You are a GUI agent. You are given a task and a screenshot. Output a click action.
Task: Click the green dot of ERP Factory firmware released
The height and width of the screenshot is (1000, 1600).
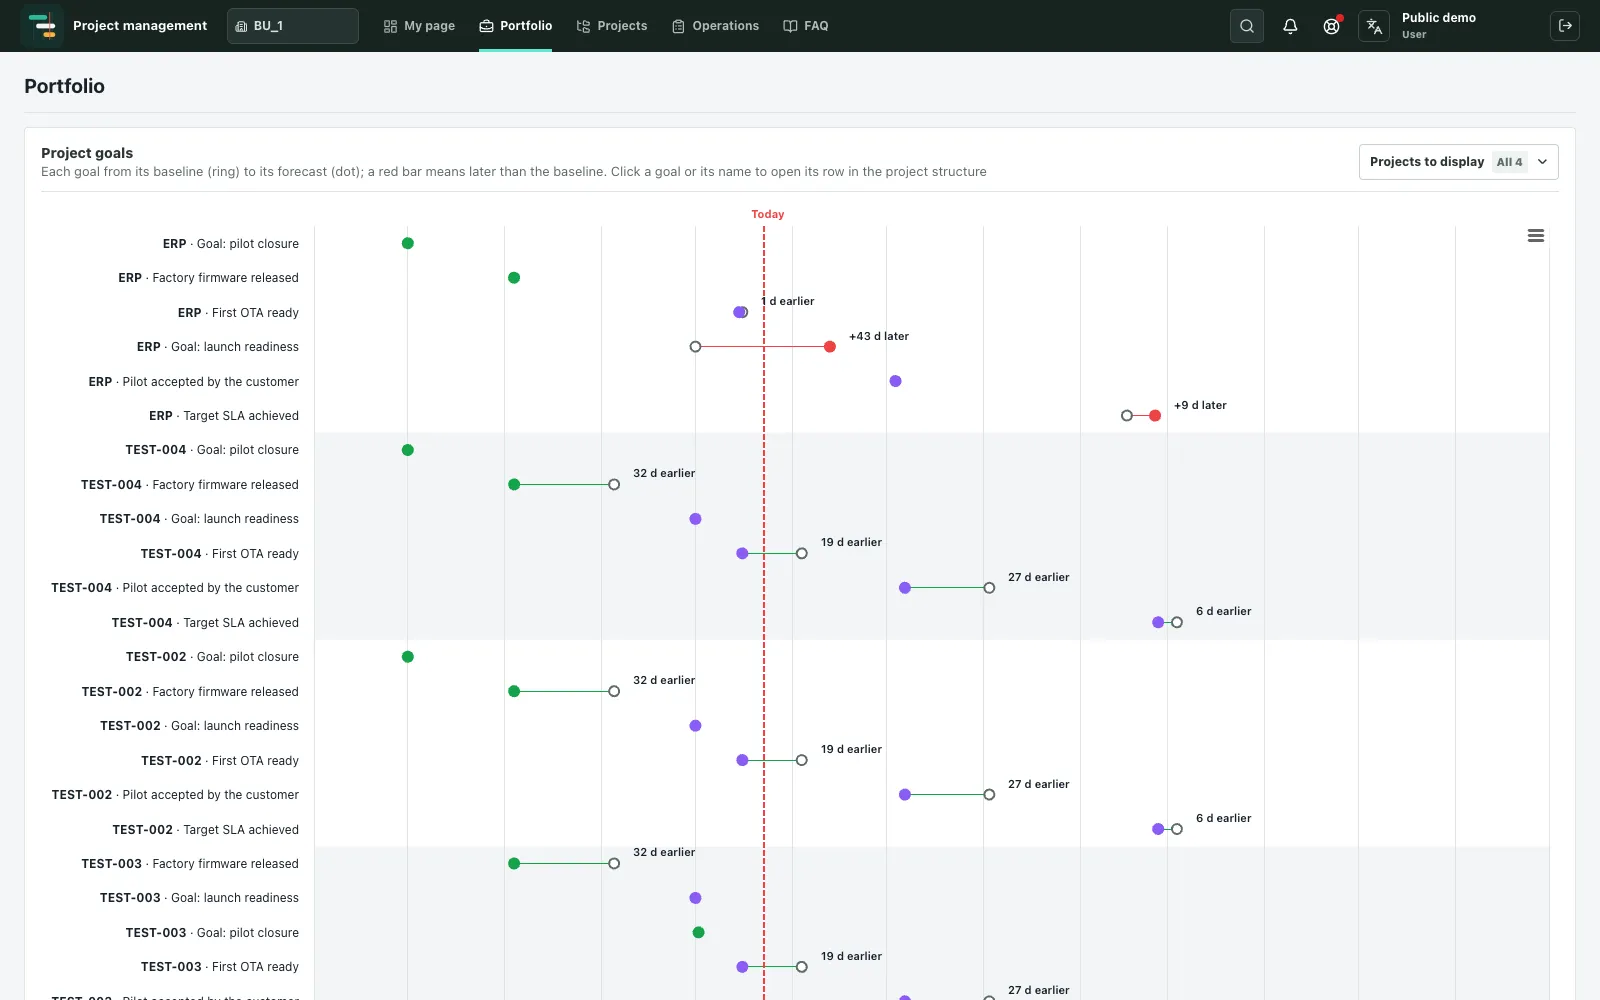coord(514,278)
